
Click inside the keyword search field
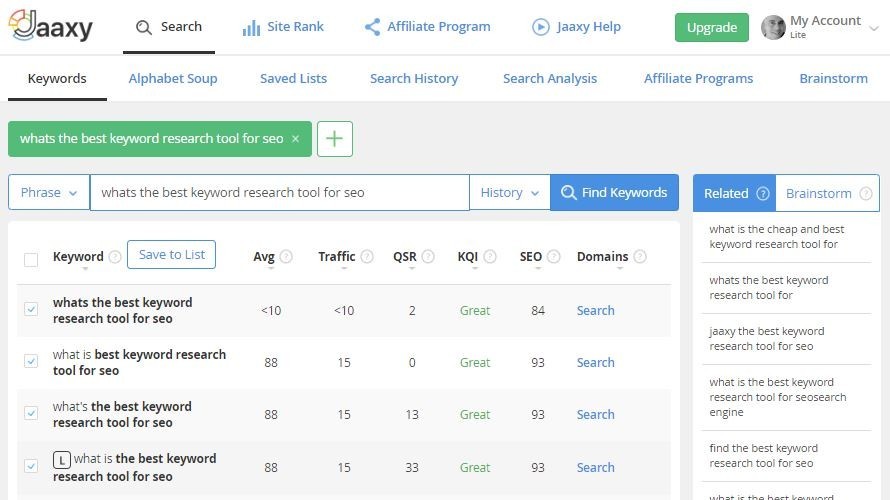pos(280,192)
